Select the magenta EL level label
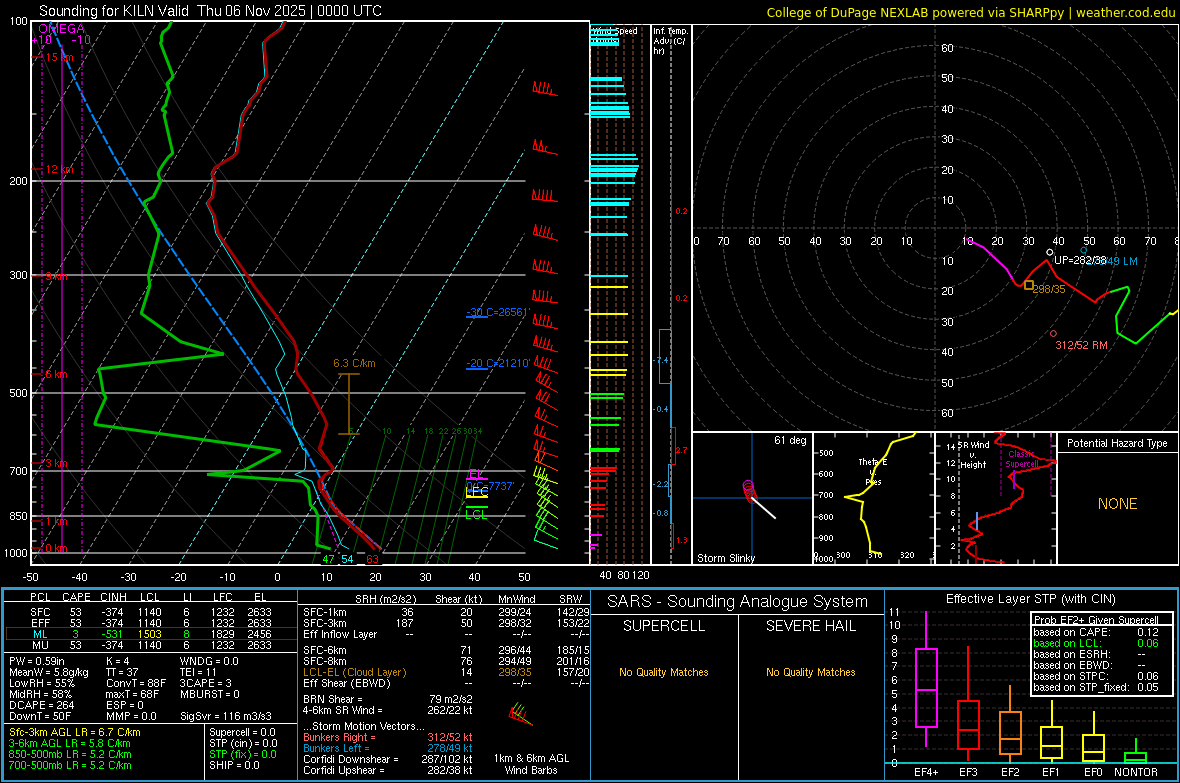Image resolution: width=1180 pixels, height=783 pixels. tap(475, 474)
